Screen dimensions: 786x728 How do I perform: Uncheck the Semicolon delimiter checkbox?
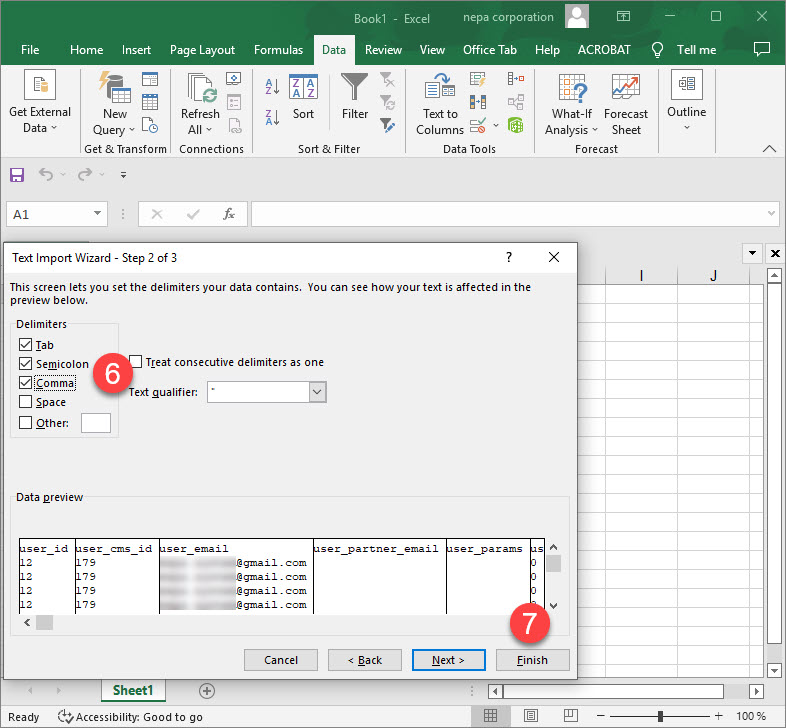pyautogui.click(x=25, y=363)
